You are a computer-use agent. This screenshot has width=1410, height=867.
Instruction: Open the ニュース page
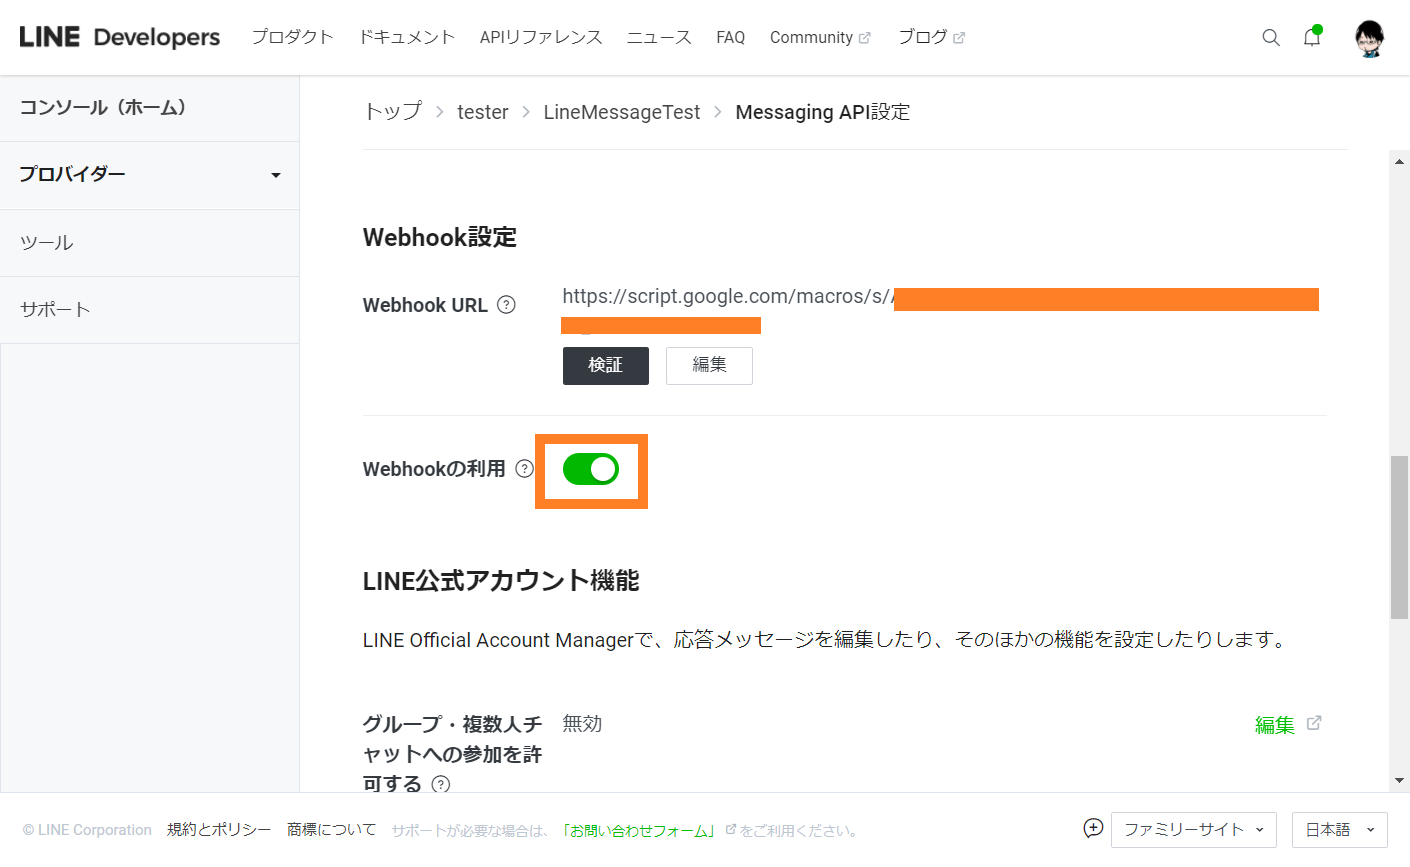pos(659,37)
